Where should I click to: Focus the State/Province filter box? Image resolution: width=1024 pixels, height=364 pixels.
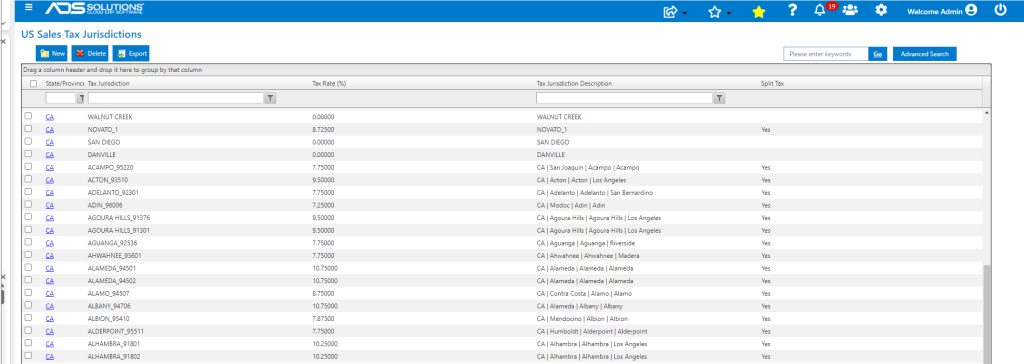click(61, 98)
